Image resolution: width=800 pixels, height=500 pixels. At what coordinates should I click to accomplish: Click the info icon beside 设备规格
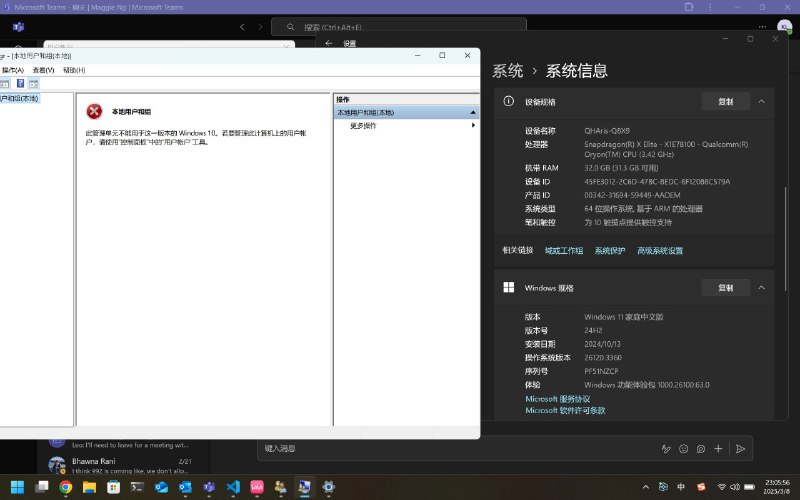pos(509,101)
